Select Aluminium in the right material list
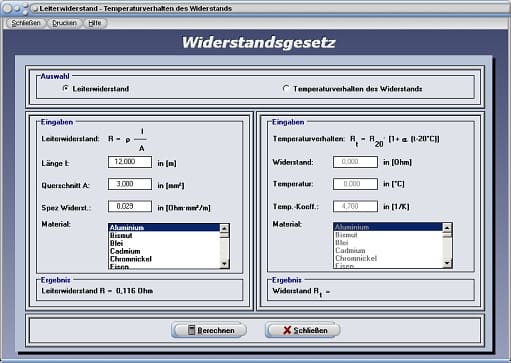The height and width of the screenshot is (363, 511). [388, 227]
